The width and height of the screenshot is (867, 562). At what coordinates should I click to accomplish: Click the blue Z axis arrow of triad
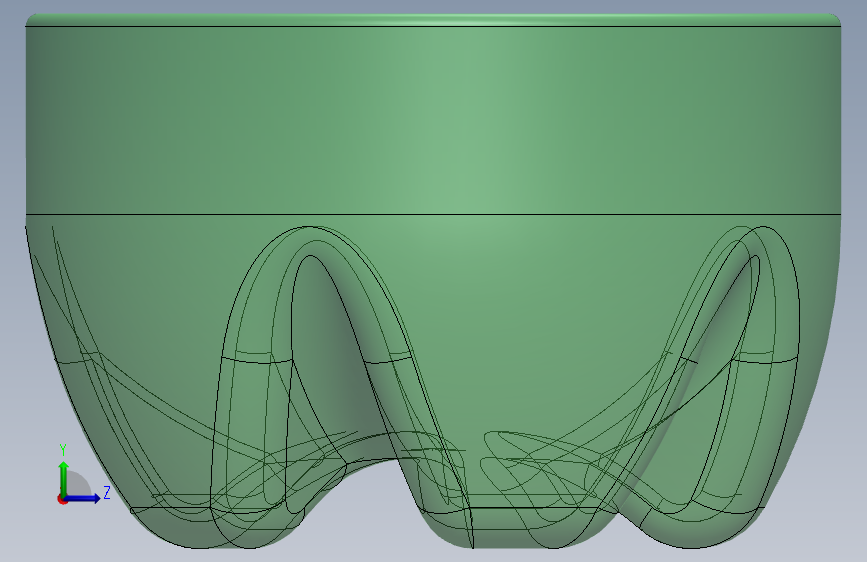[x=83, y=498]
